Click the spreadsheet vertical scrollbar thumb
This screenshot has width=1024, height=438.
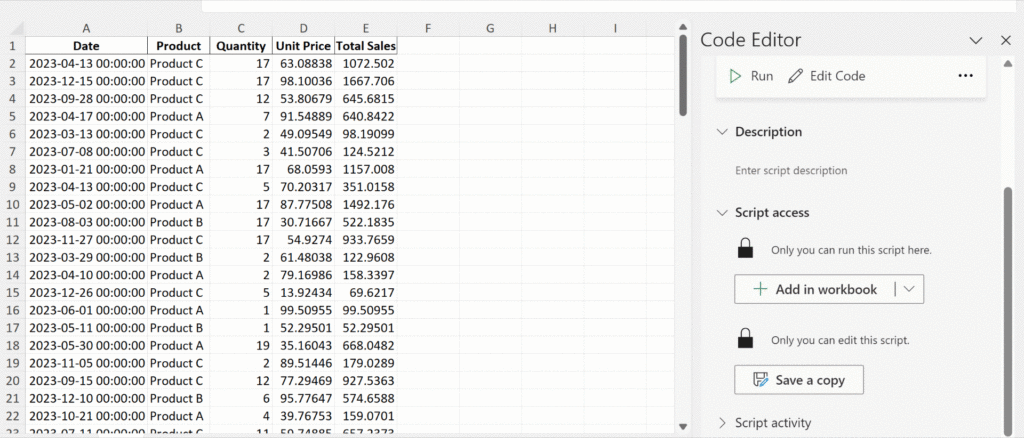[683, 75]
